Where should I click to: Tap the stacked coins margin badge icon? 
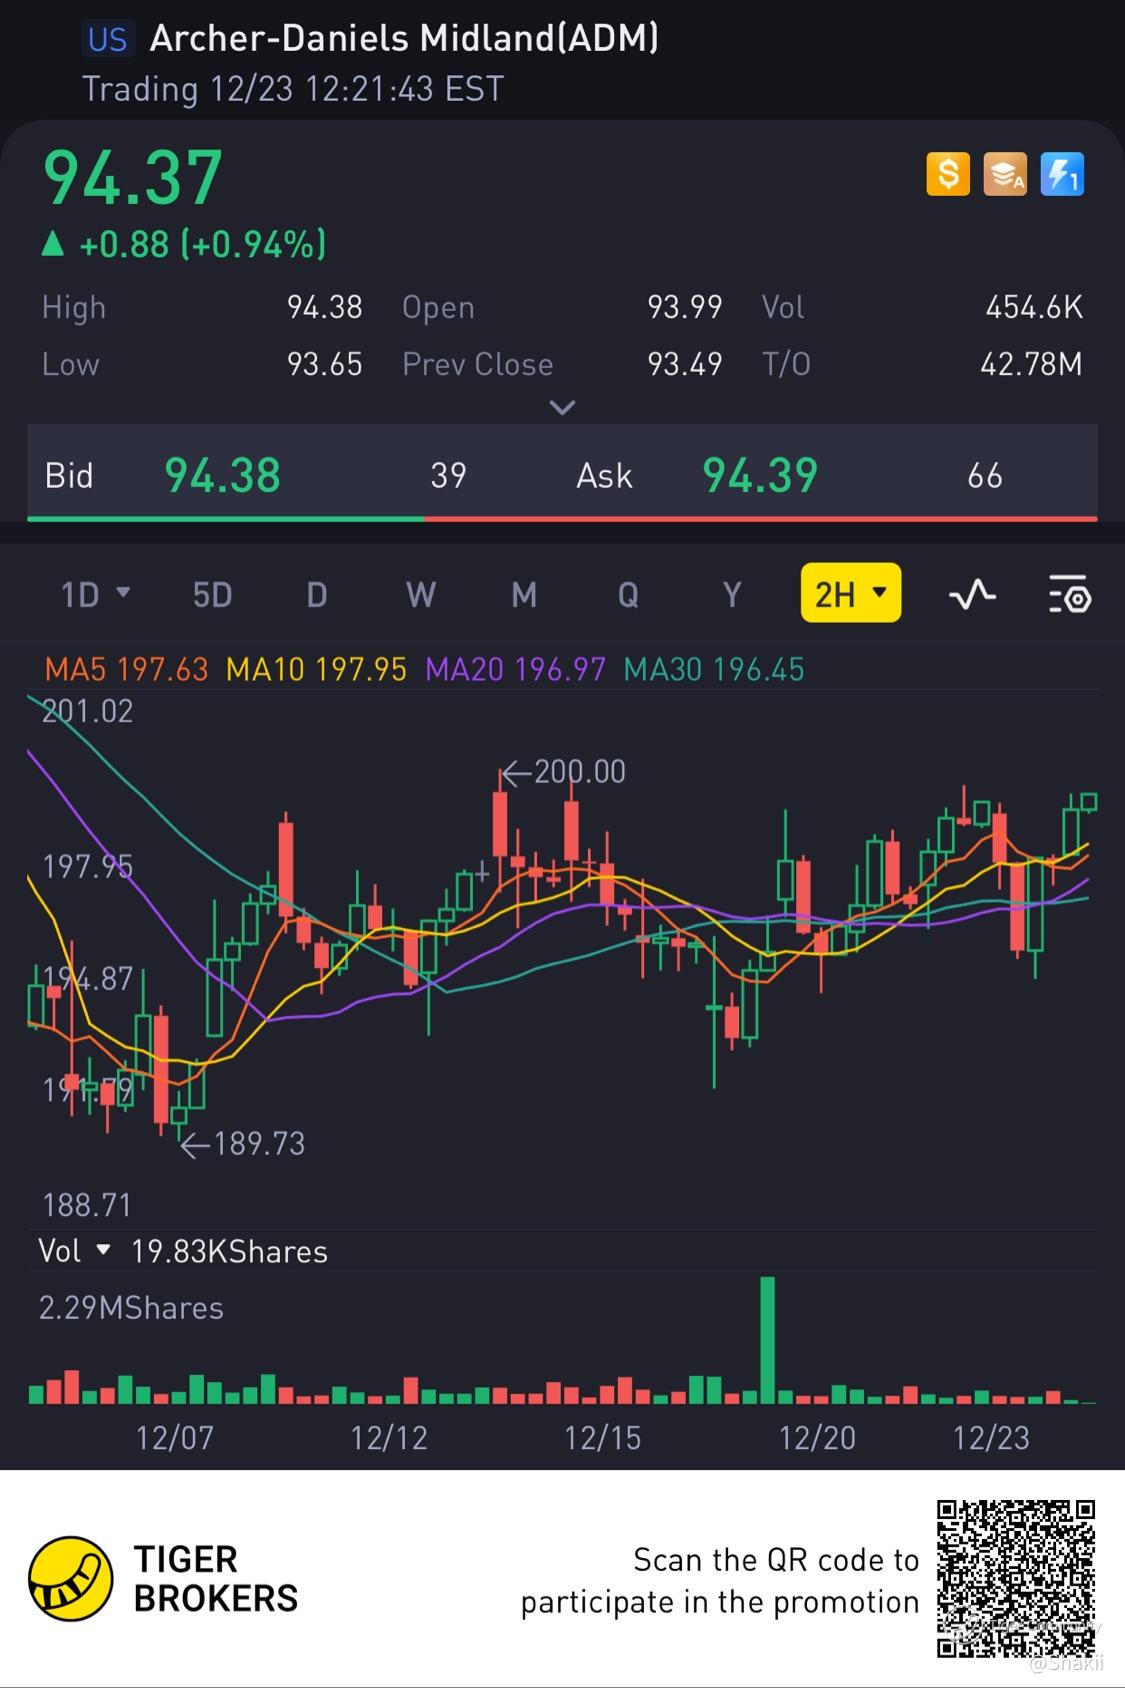[x=1005, y=174]
